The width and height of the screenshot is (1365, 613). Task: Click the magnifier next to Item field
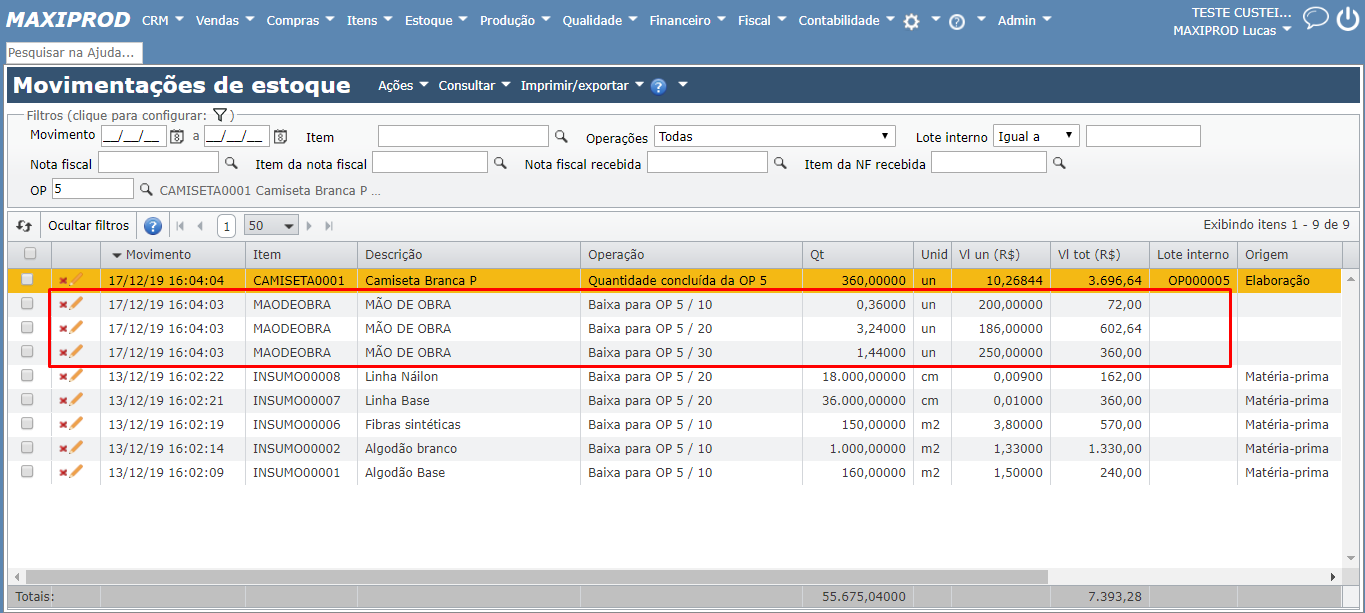pos(561,136)
